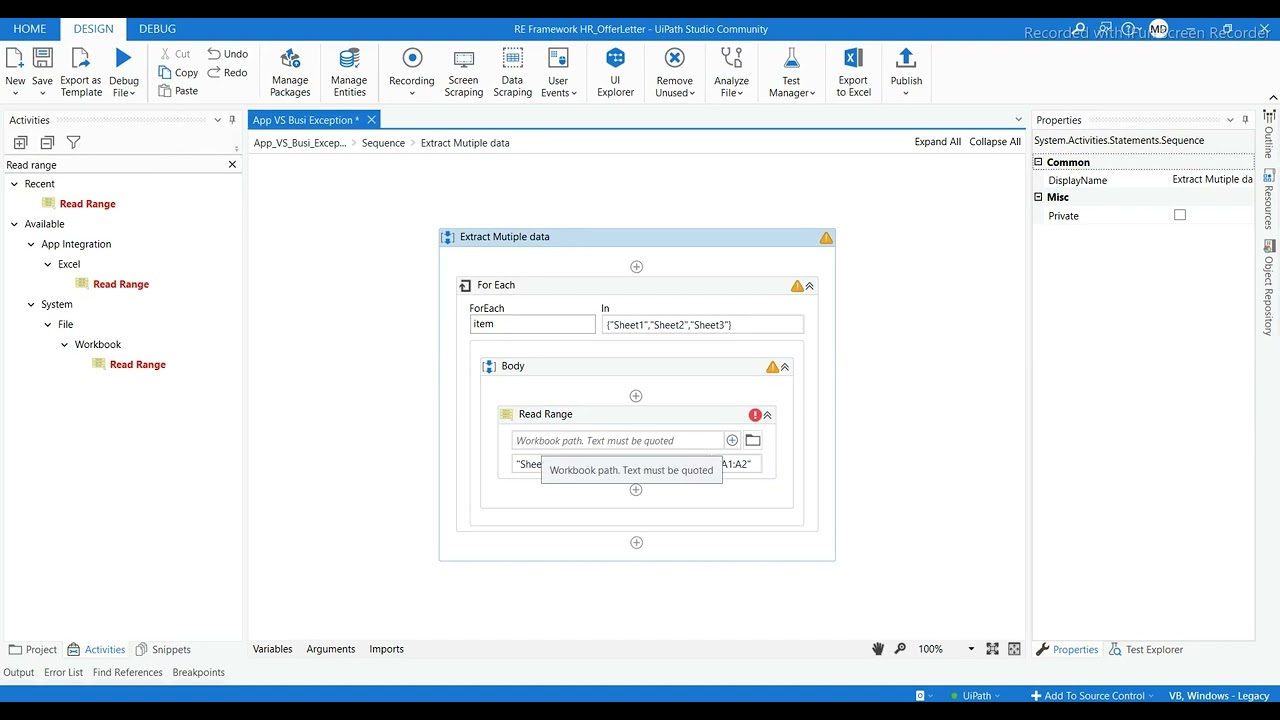Switch to the HOME tab

pyautogui.click(x=30, y=29)
